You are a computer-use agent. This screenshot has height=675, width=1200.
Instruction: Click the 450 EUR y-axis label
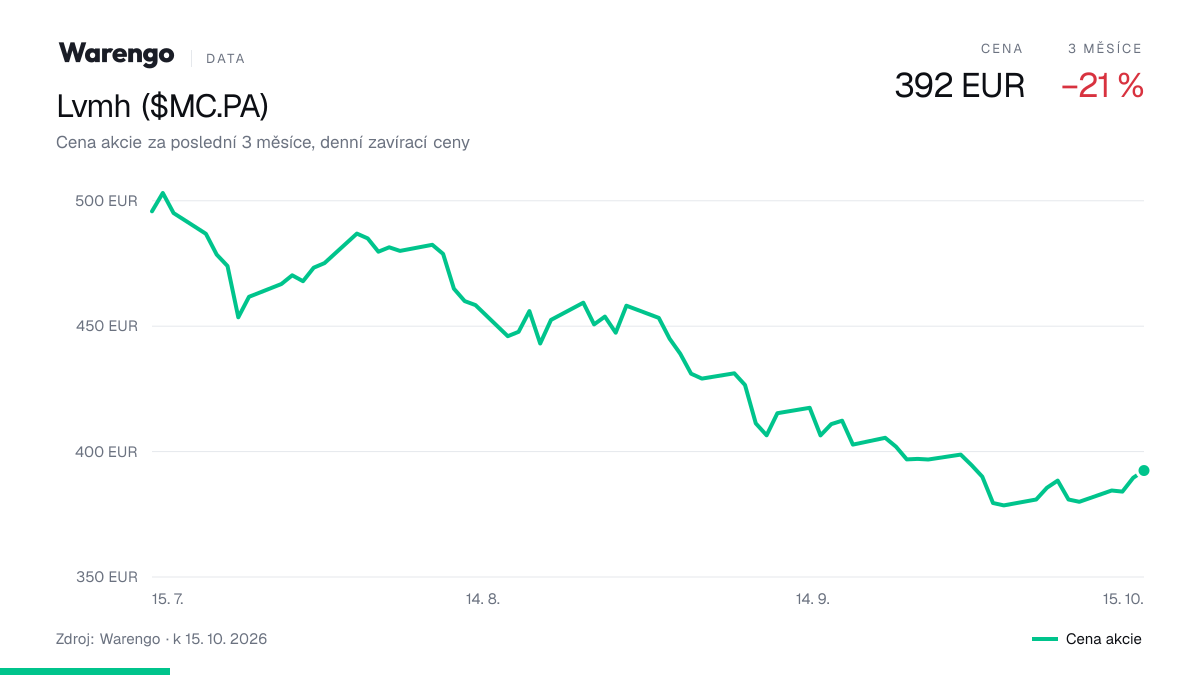tap(106, 326)
